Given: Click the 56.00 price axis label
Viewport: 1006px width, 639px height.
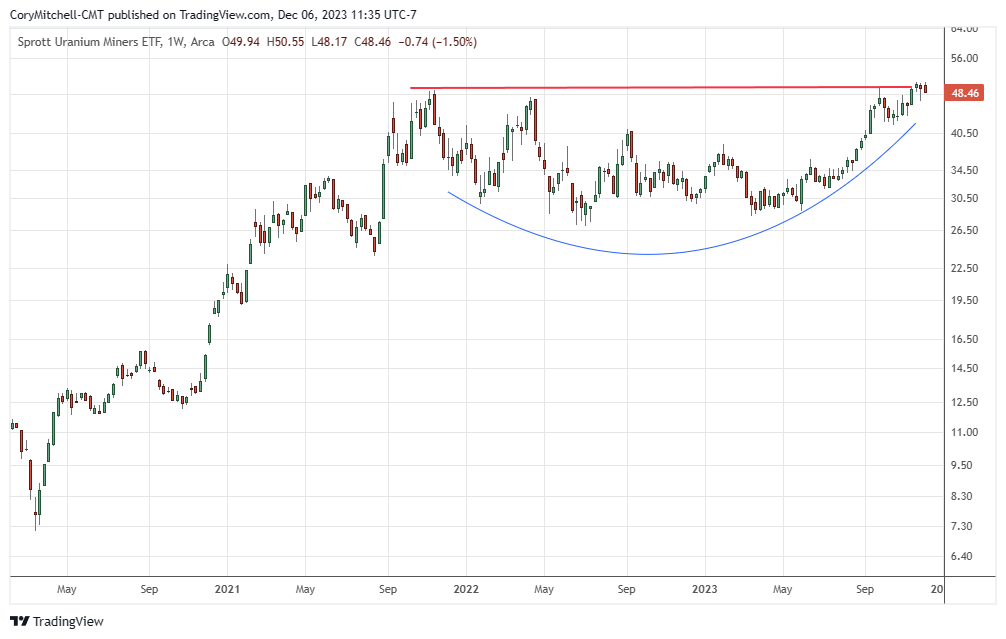Looking at the screenshot, I should tap(964, 58).
